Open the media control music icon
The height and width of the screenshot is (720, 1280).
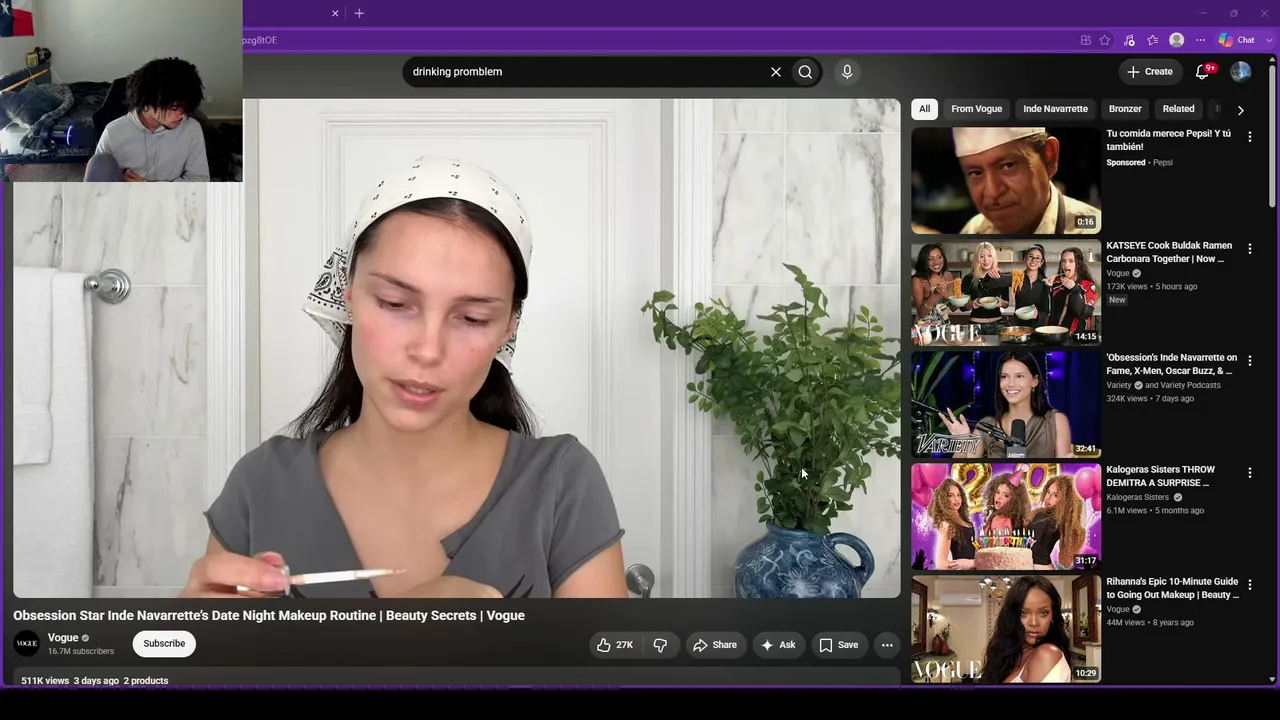coord(1129,40)
